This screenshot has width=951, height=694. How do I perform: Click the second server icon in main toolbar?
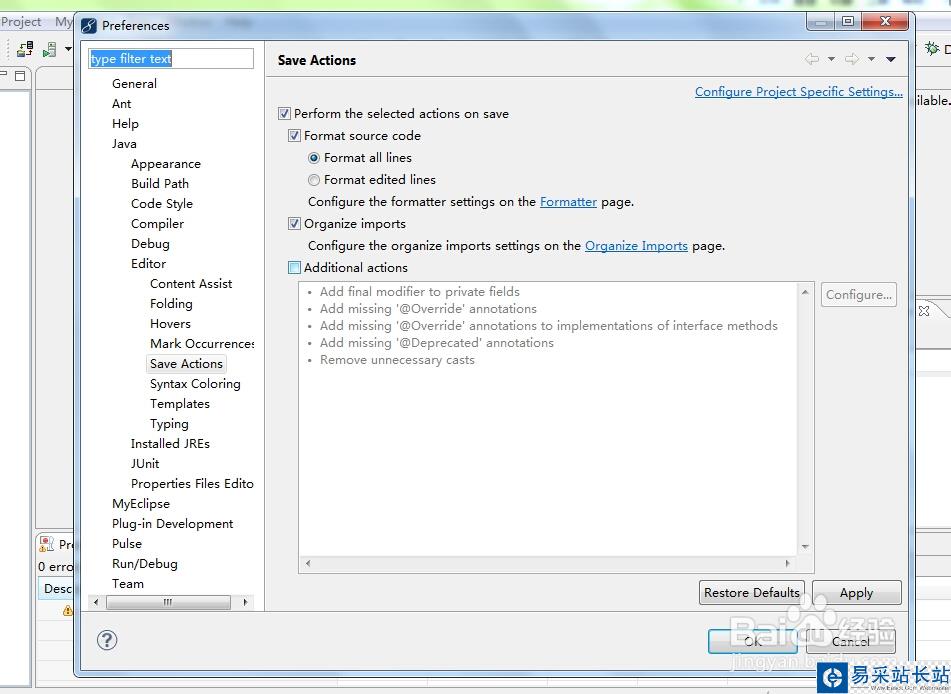[50, 49]
